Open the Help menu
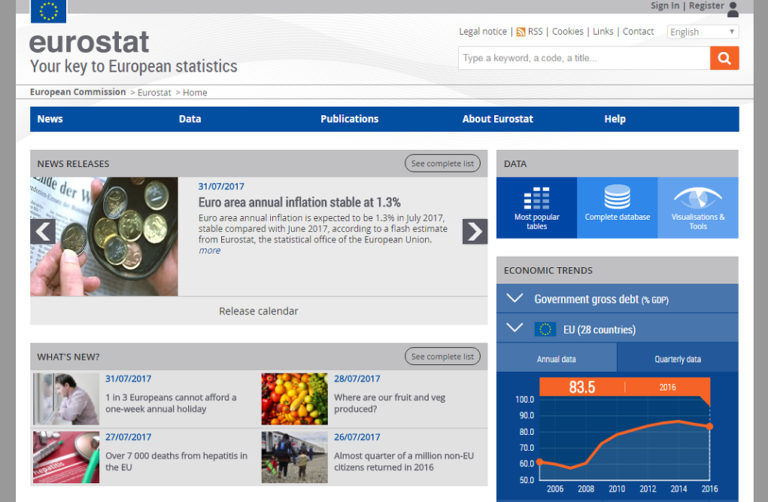 615,119
